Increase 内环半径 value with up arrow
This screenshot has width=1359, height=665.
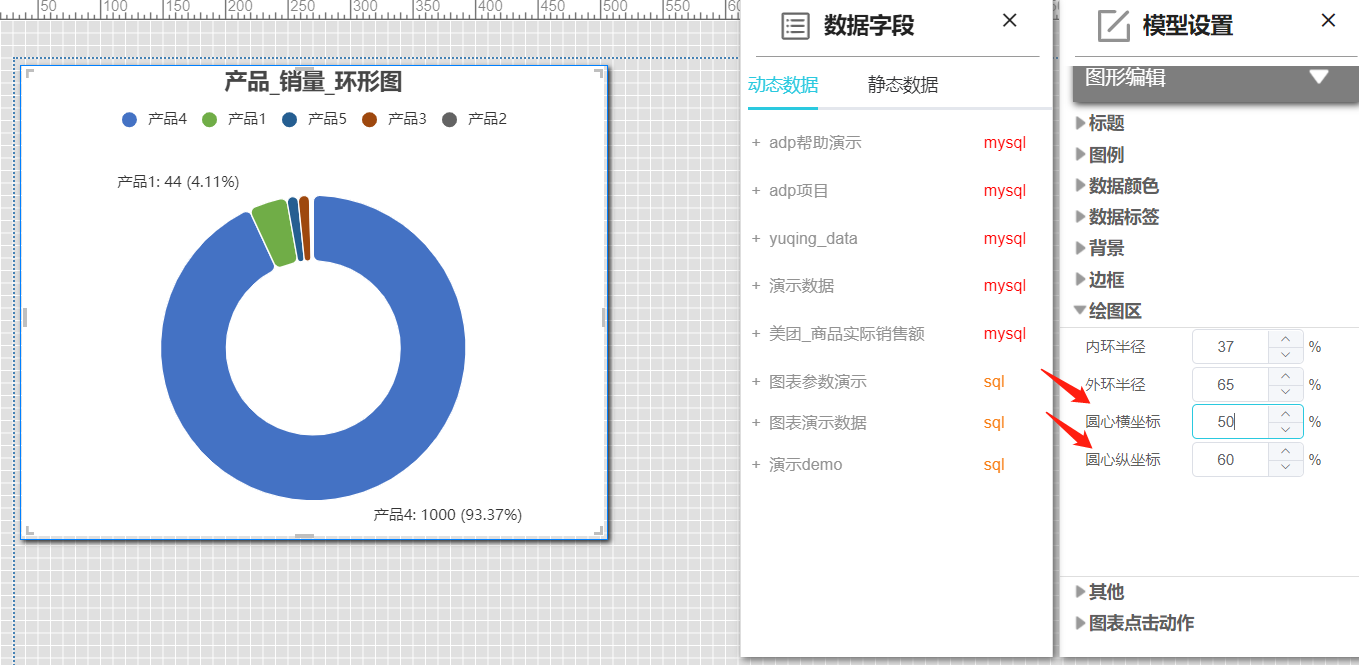coord(1285,339)
